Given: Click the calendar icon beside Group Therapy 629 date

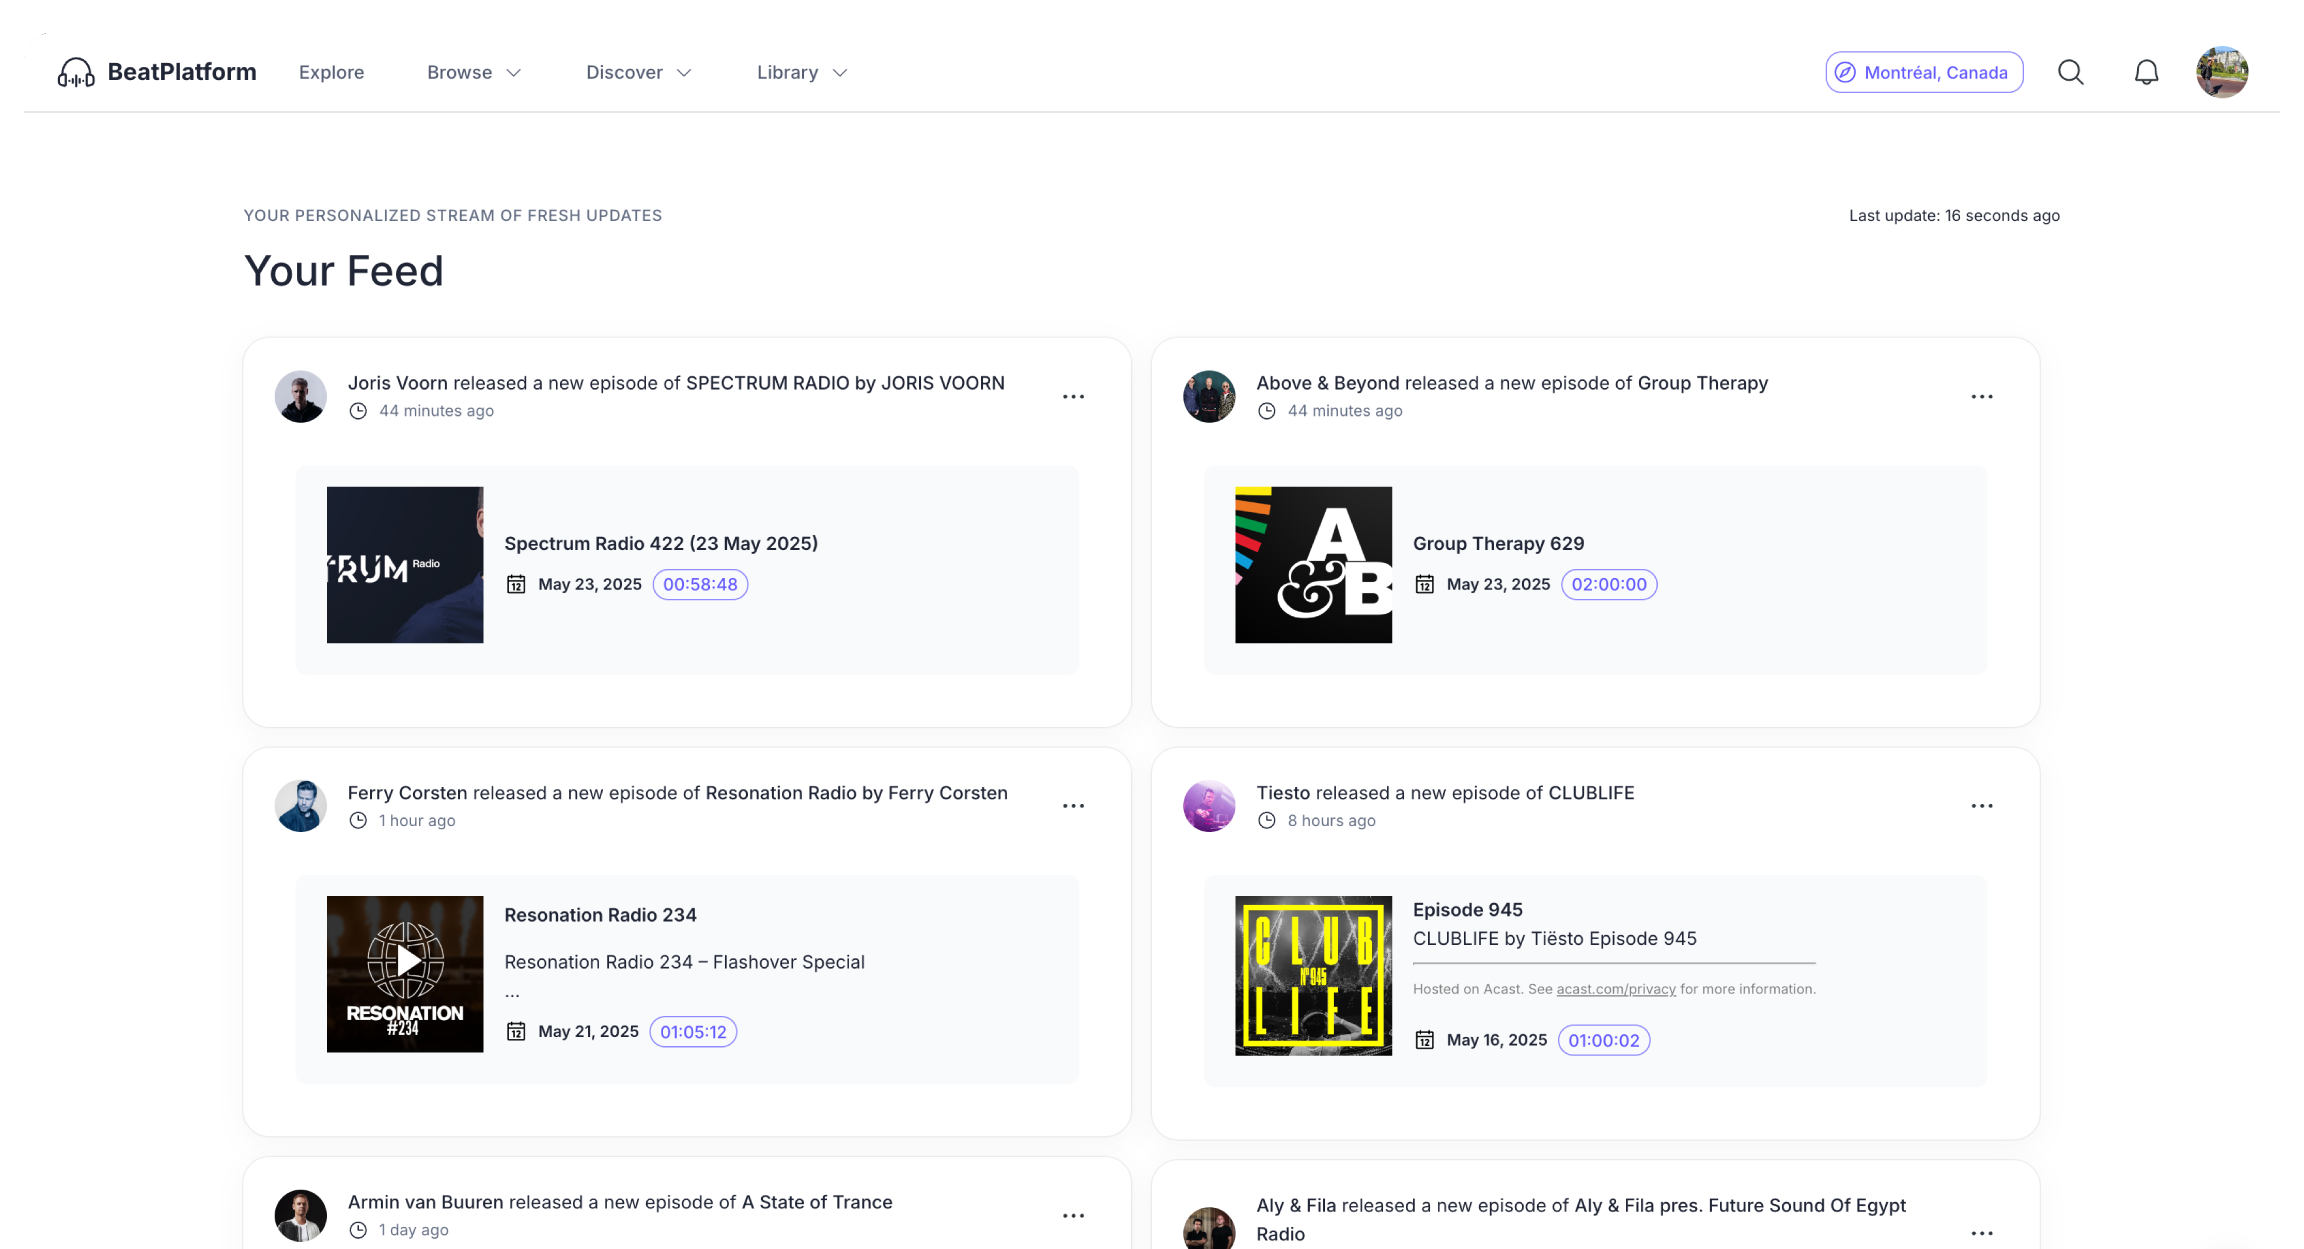Looking at the screenshot, I should click(x=1425, y=584).
